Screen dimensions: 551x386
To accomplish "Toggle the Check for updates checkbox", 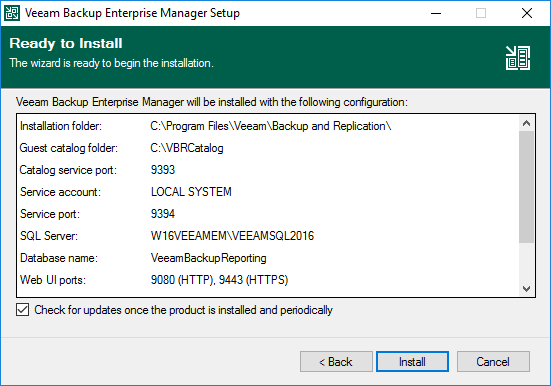I will [x=22, y=310].
